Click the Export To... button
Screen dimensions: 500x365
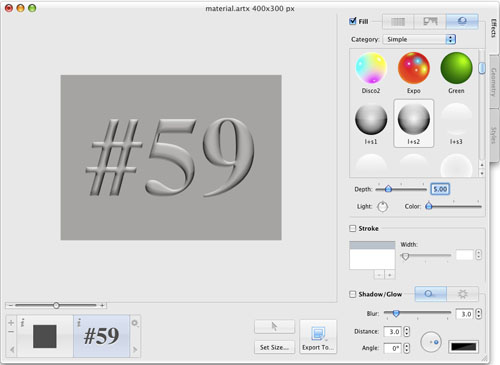point(318,337)
